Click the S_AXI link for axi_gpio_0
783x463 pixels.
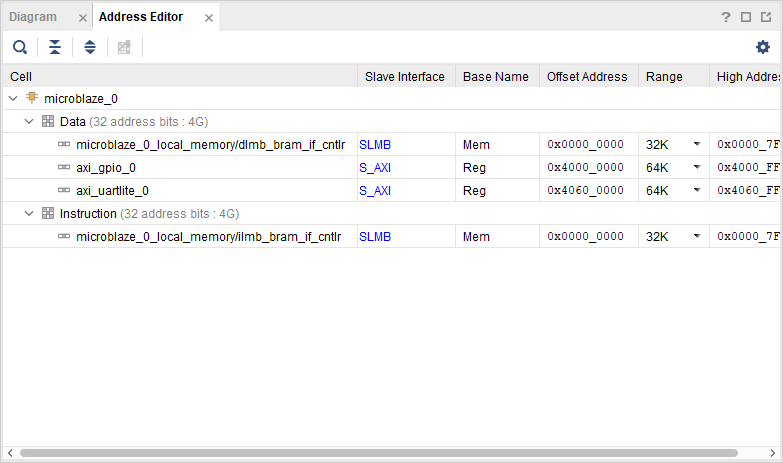(375, 168)
